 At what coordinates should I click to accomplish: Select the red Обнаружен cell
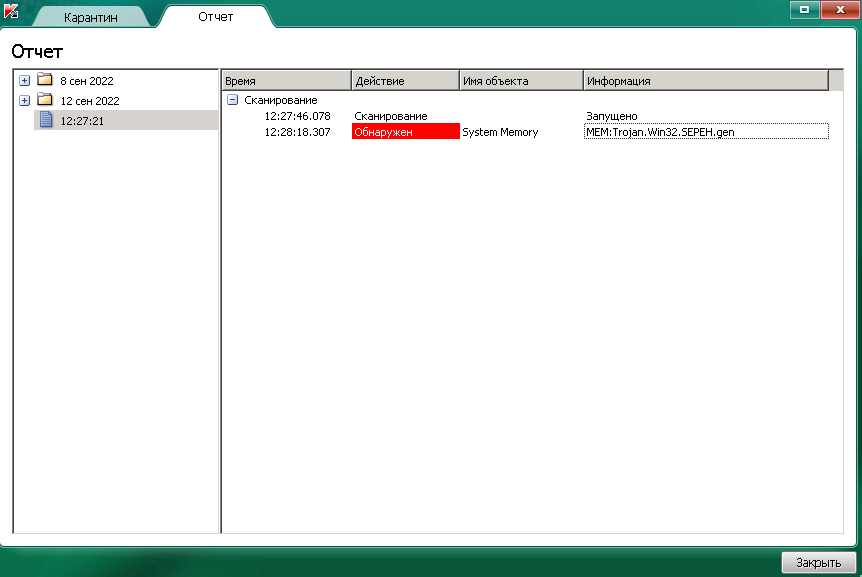(x=406, y=131)
